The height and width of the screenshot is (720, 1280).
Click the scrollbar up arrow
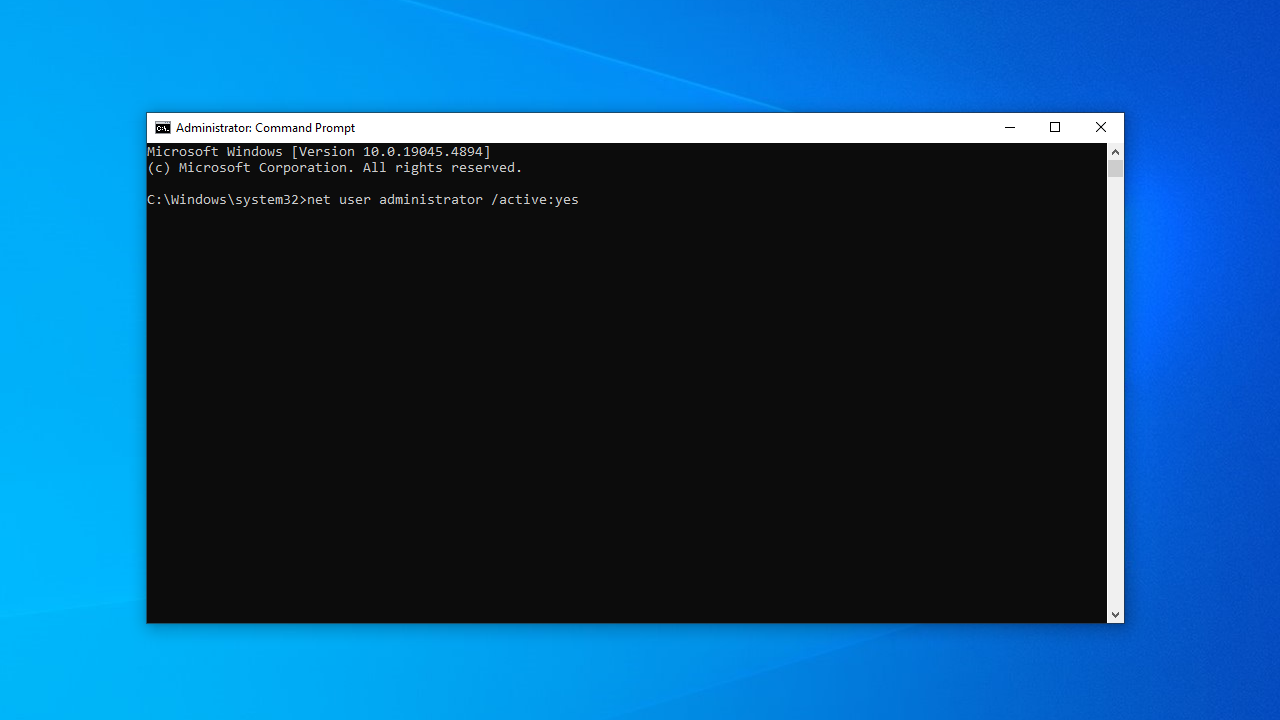tap(1115, 152)
